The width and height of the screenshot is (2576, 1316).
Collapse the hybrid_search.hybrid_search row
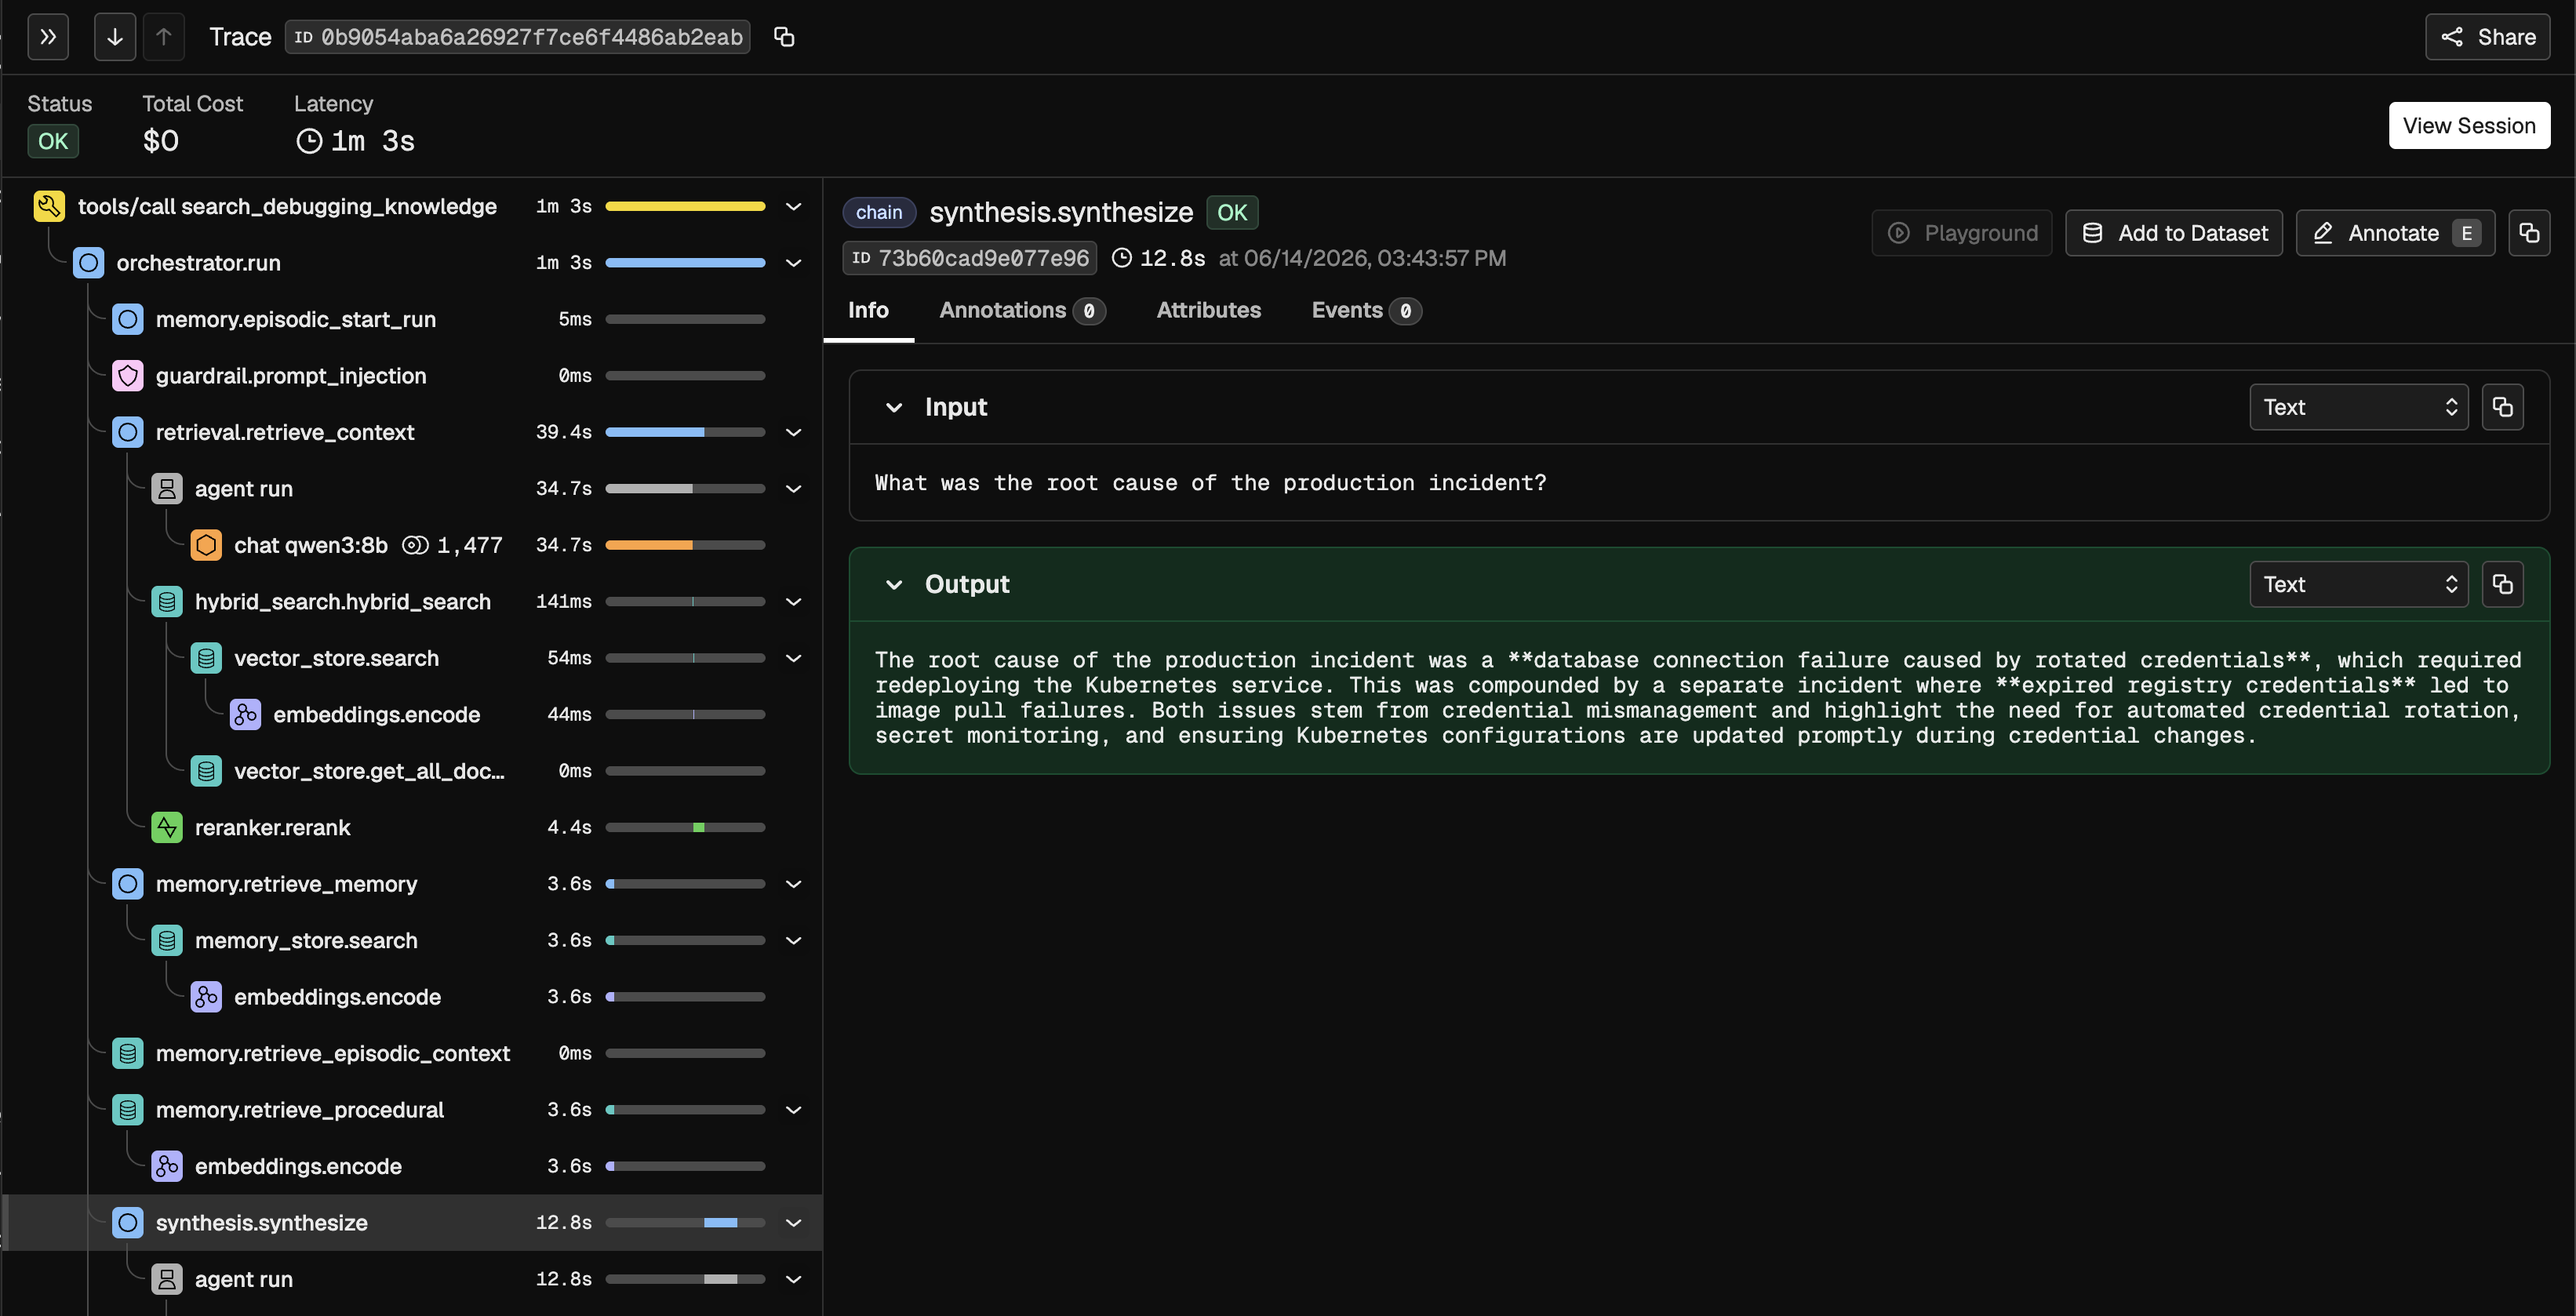coord(793,602)
